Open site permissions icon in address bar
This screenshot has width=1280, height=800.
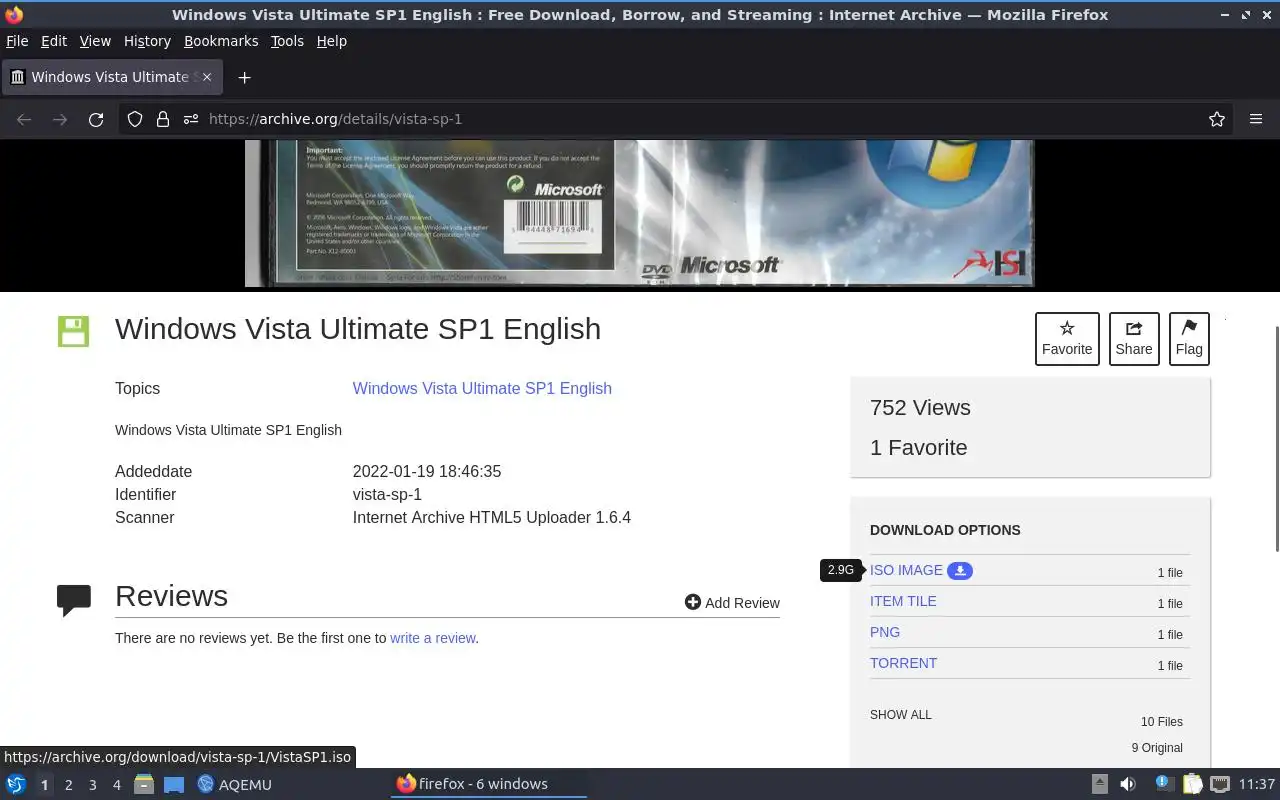pos(191,119)
